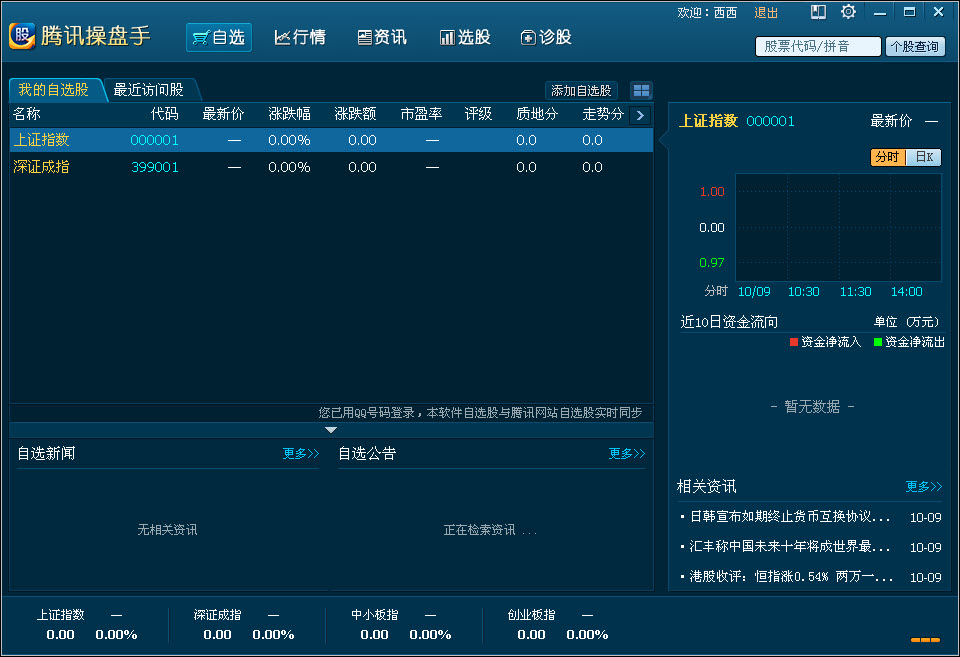This screenshot has height=657, width=960.
Task: Click the 添加自选股 button
Action: (x=581, y=91)
